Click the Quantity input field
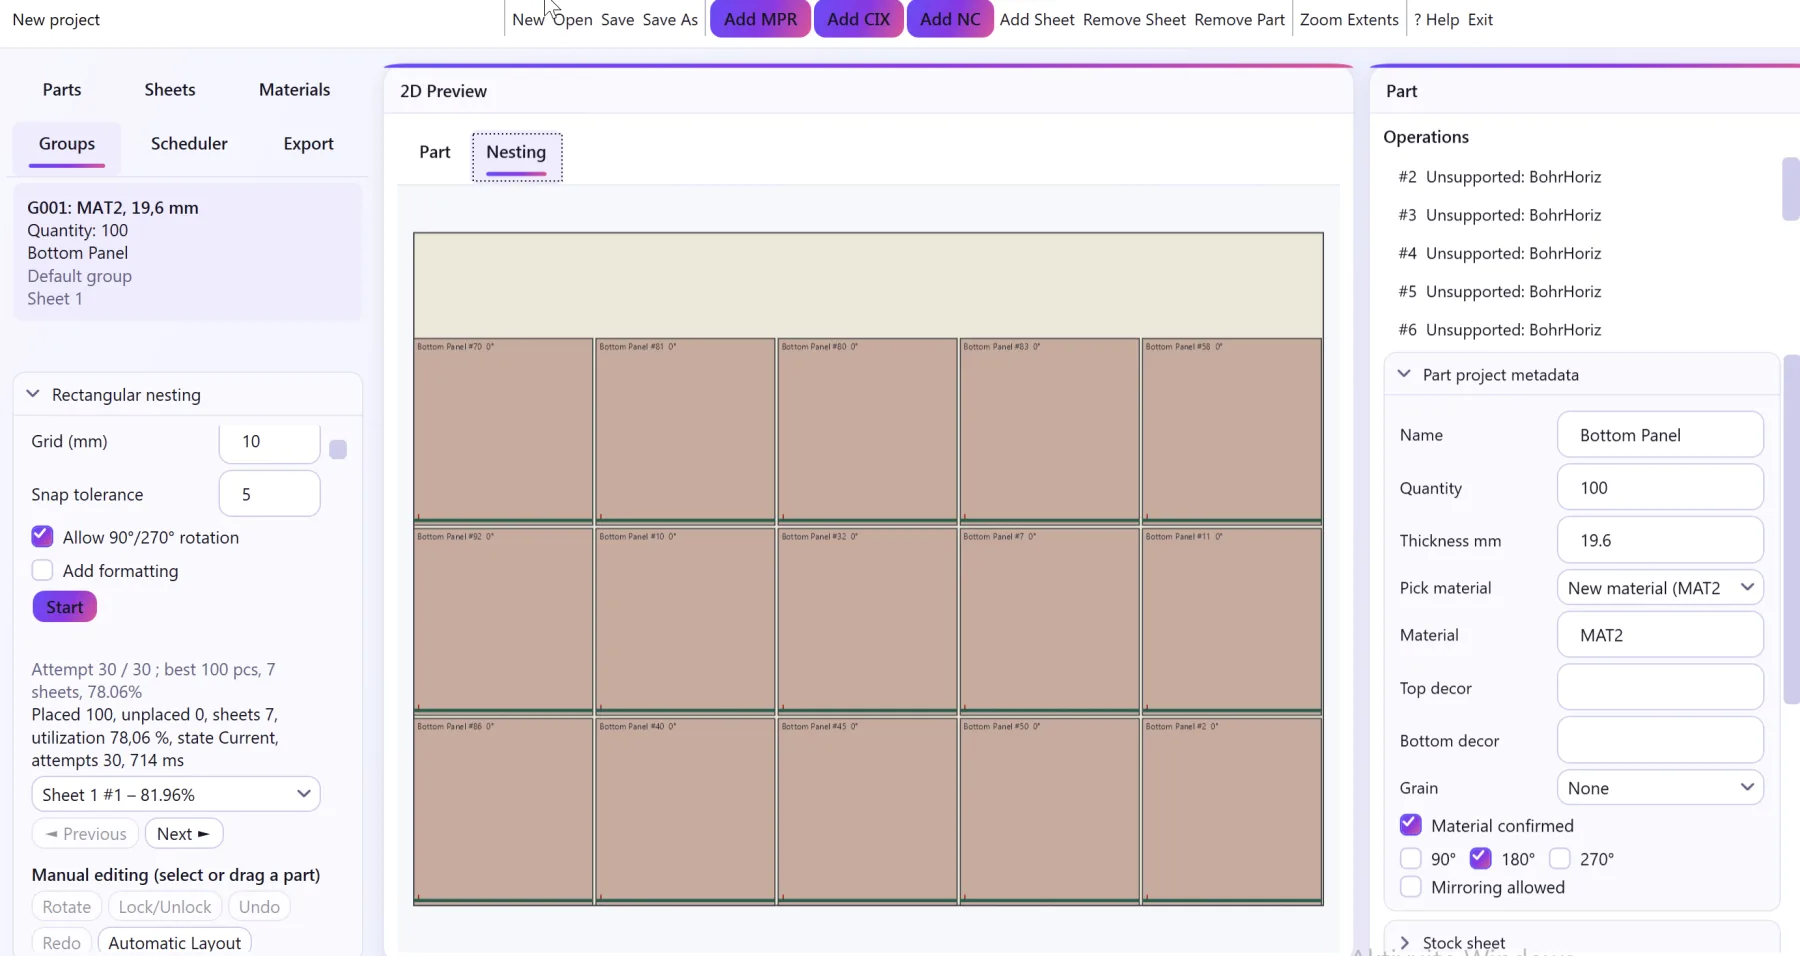The image size is (1800, 956). [1660, 488]
